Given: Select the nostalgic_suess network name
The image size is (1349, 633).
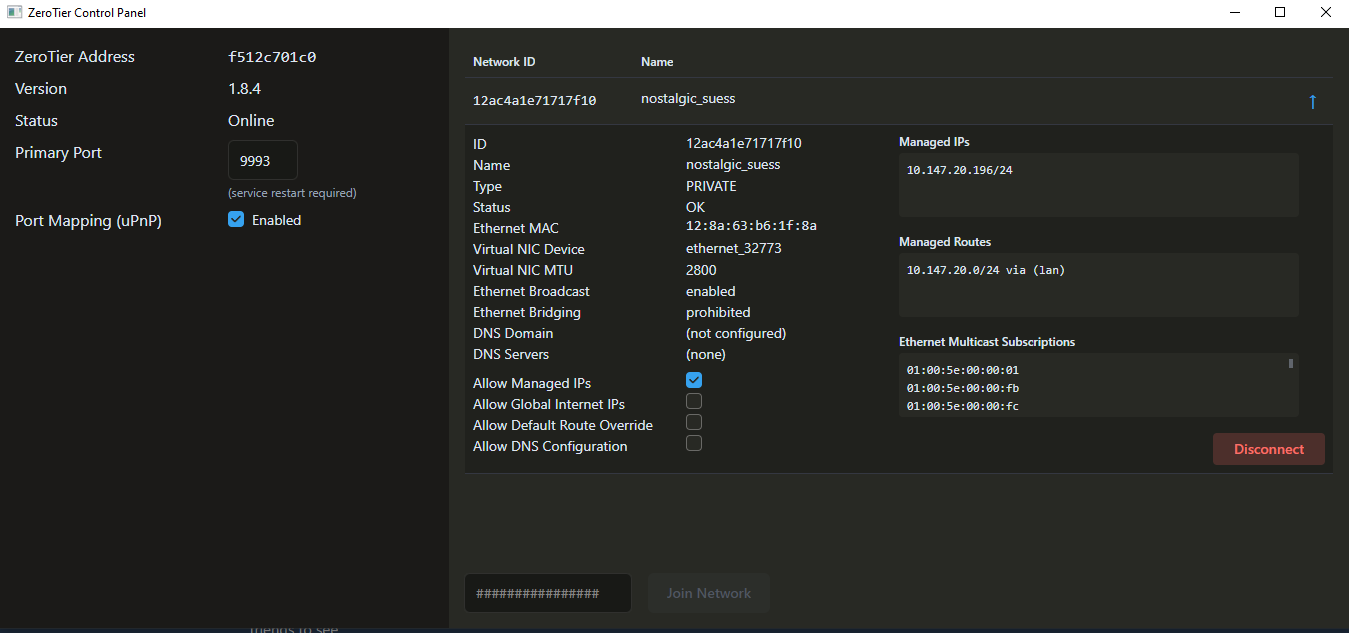Looking at the screenshot, I should click(x=688, y=99).
